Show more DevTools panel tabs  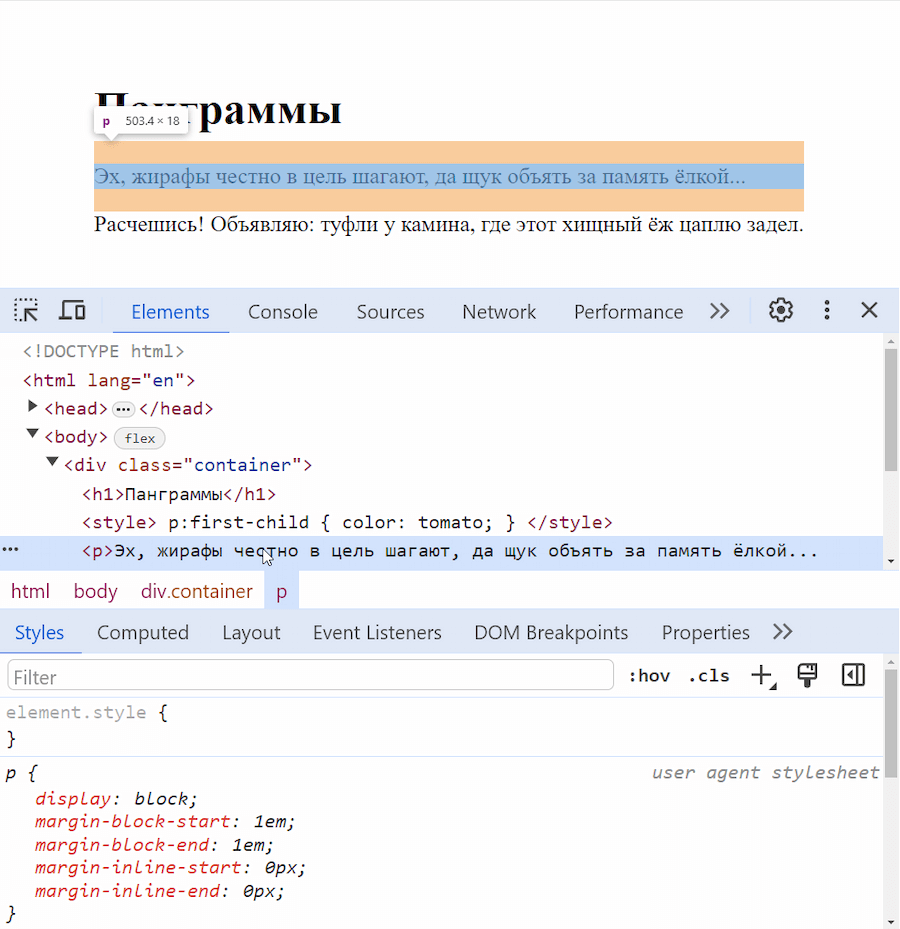pos(719,311)
